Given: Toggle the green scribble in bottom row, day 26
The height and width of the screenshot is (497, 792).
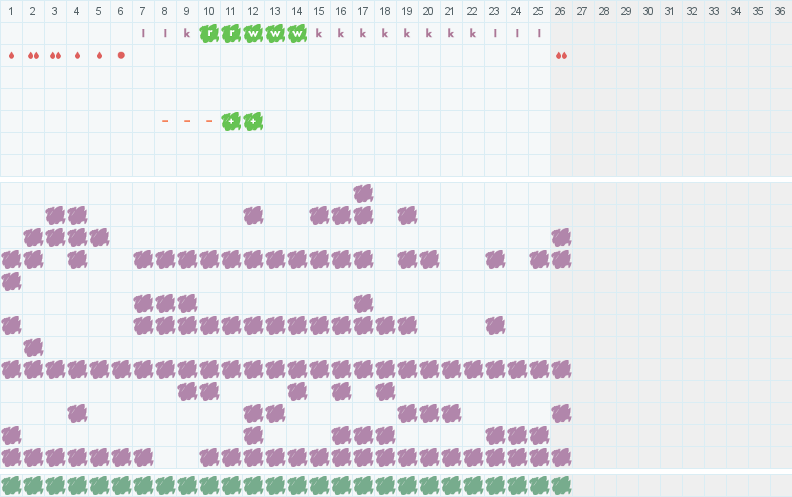Looking at the screenshot, I should (561, 485).
